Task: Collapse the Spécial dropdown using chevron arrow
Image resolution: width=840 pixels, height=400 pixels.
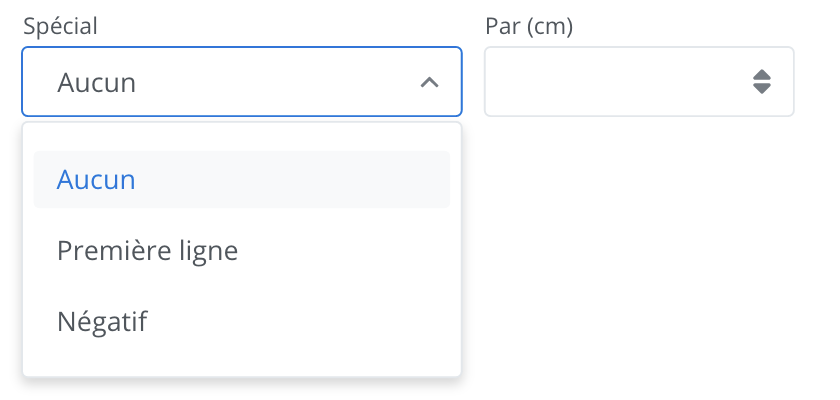Action: tap(429, 82)
